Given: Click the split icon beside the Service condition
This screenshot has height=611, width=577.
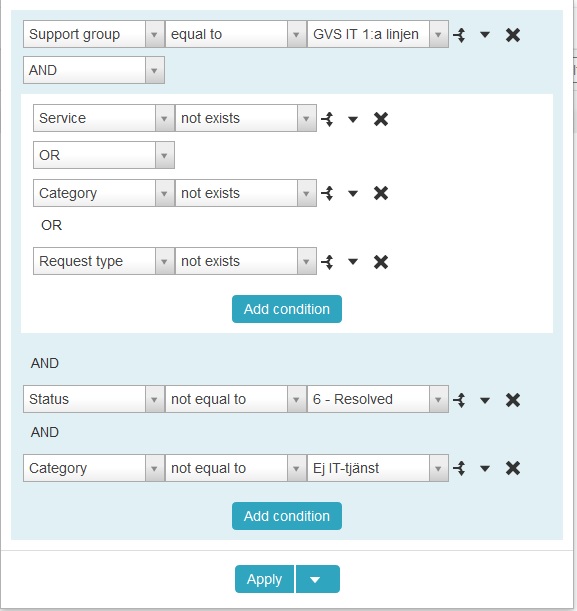Looking at the screenshot, I should 327,119.
